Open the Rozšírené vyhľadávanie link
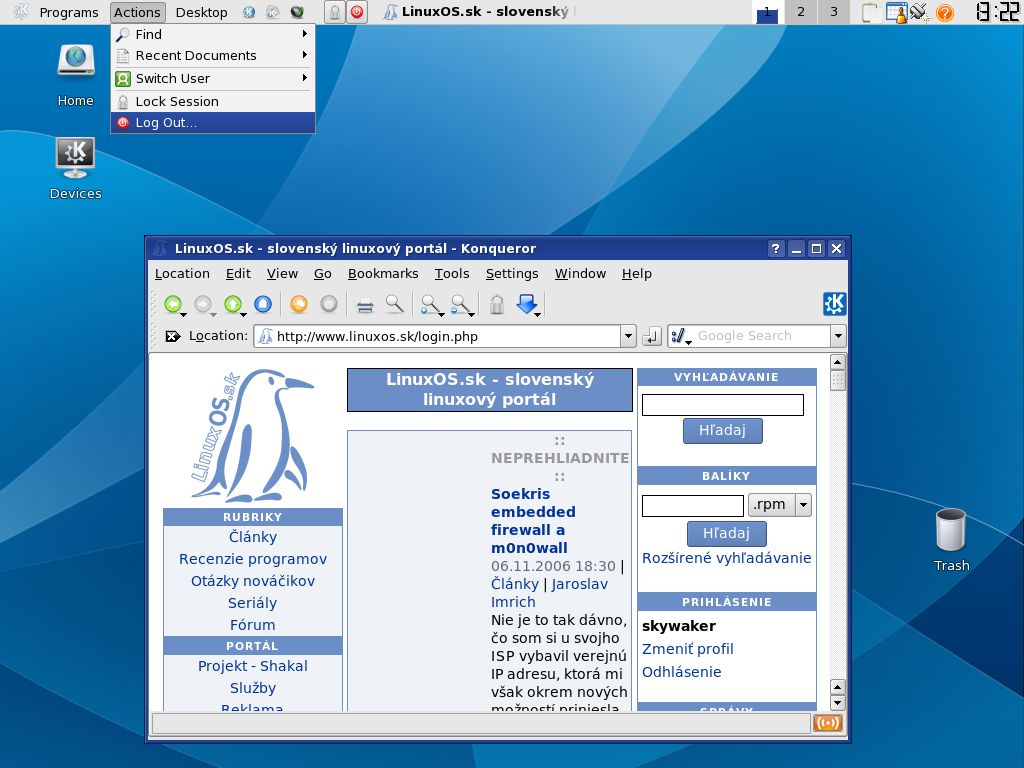1024x768 pixels. click(726, 558)
